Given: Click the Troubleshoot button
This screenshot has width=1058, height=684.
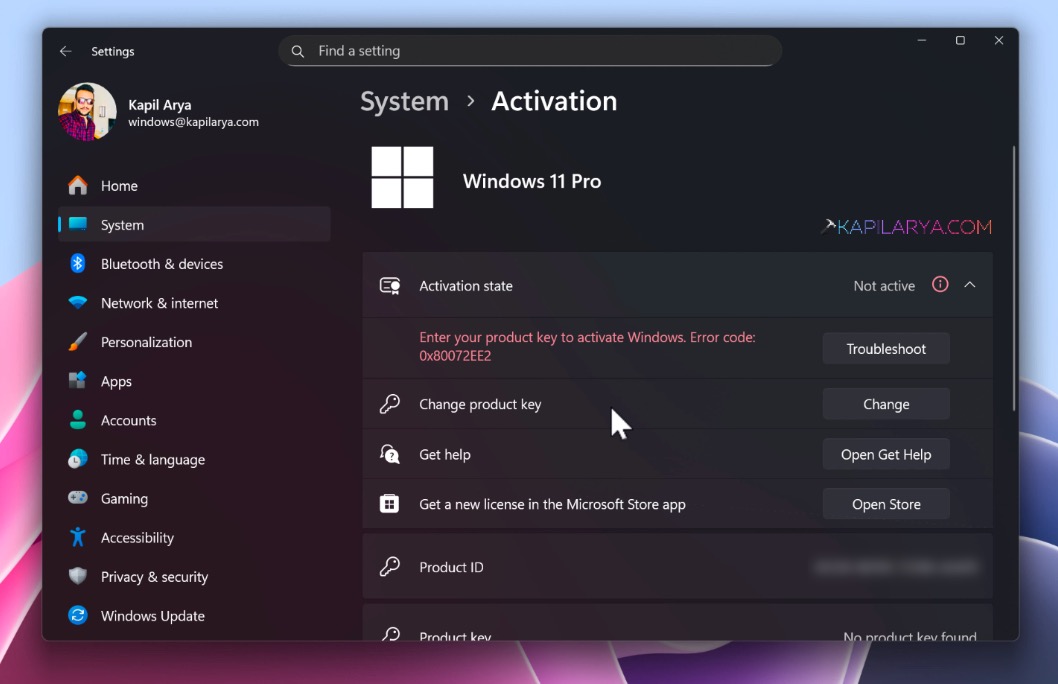Looking at the screenshot, I should pyautogui.click(x=886, y=348).
